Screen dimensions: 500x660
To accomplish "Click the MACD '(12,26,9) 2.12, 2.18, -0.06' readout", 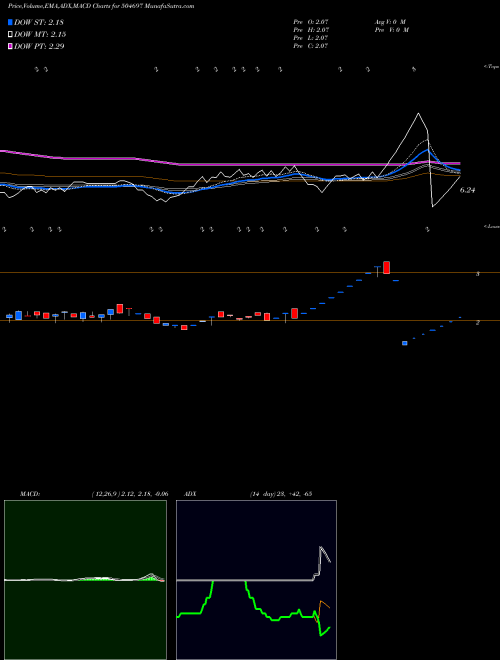I will [130, 494].
